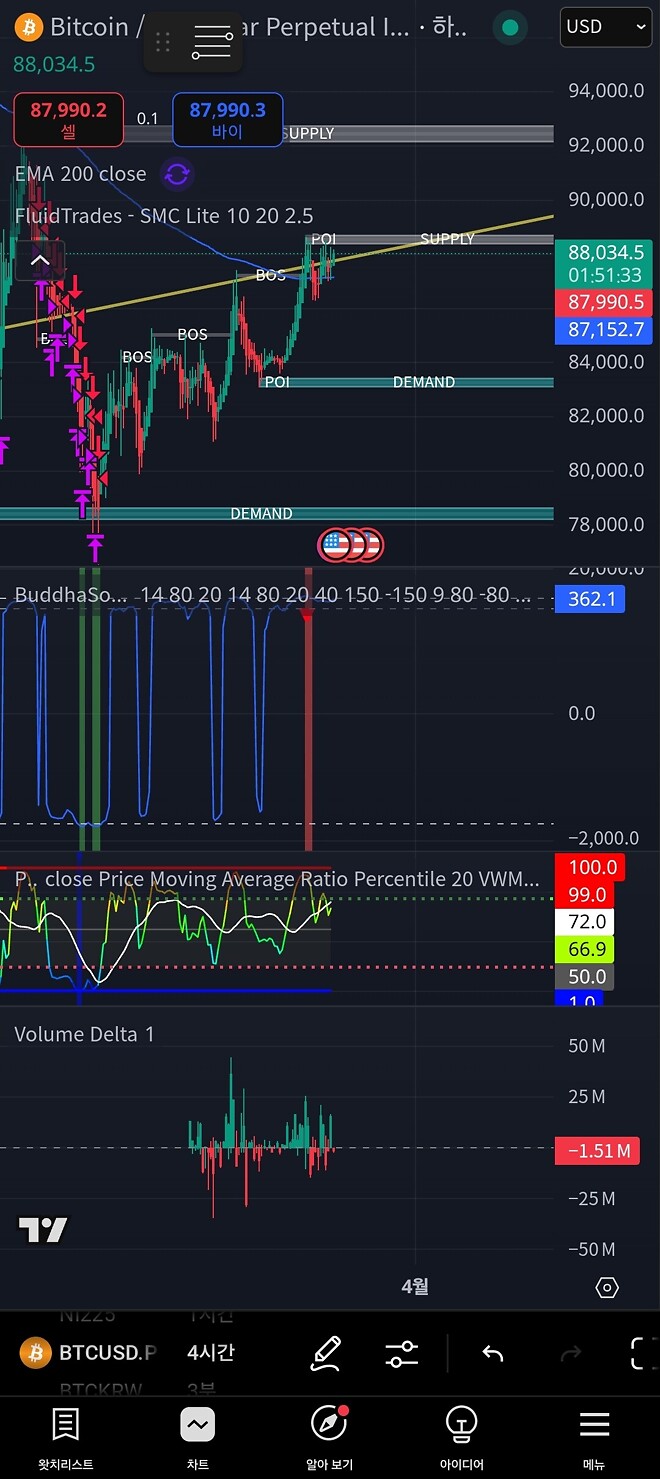Open the USD currency dropdown
The height and width of the screenshot is (1479, 660).
(x=607, y=27)
